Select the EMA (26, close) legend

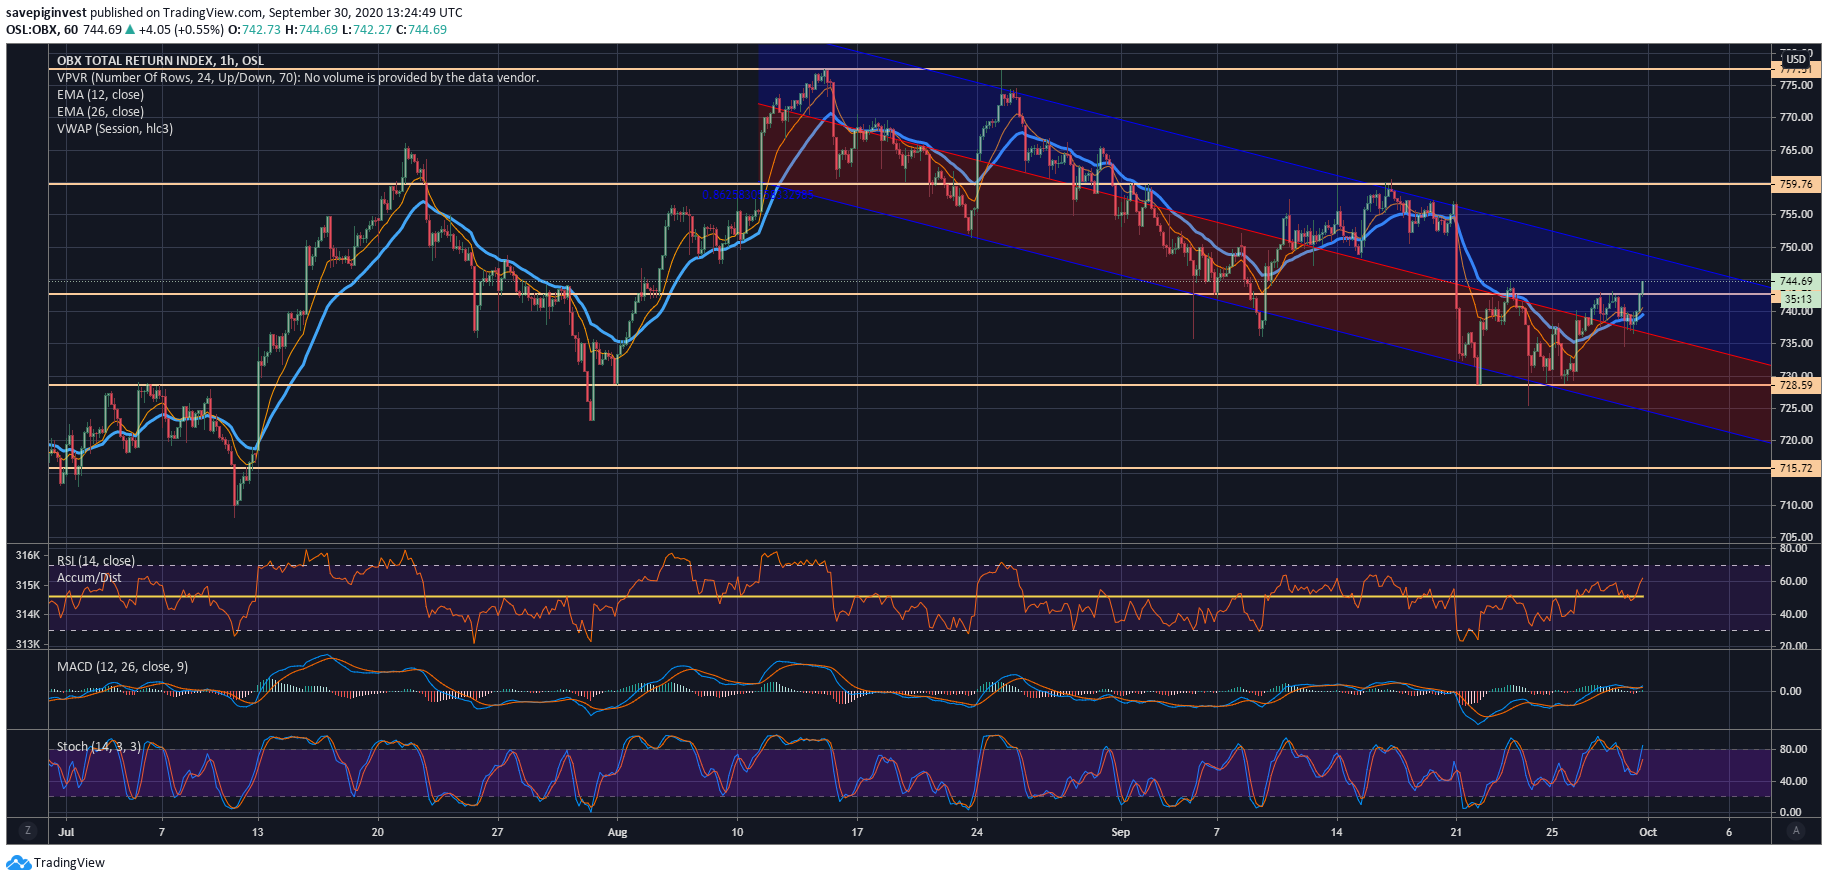(x=100, y=112)
